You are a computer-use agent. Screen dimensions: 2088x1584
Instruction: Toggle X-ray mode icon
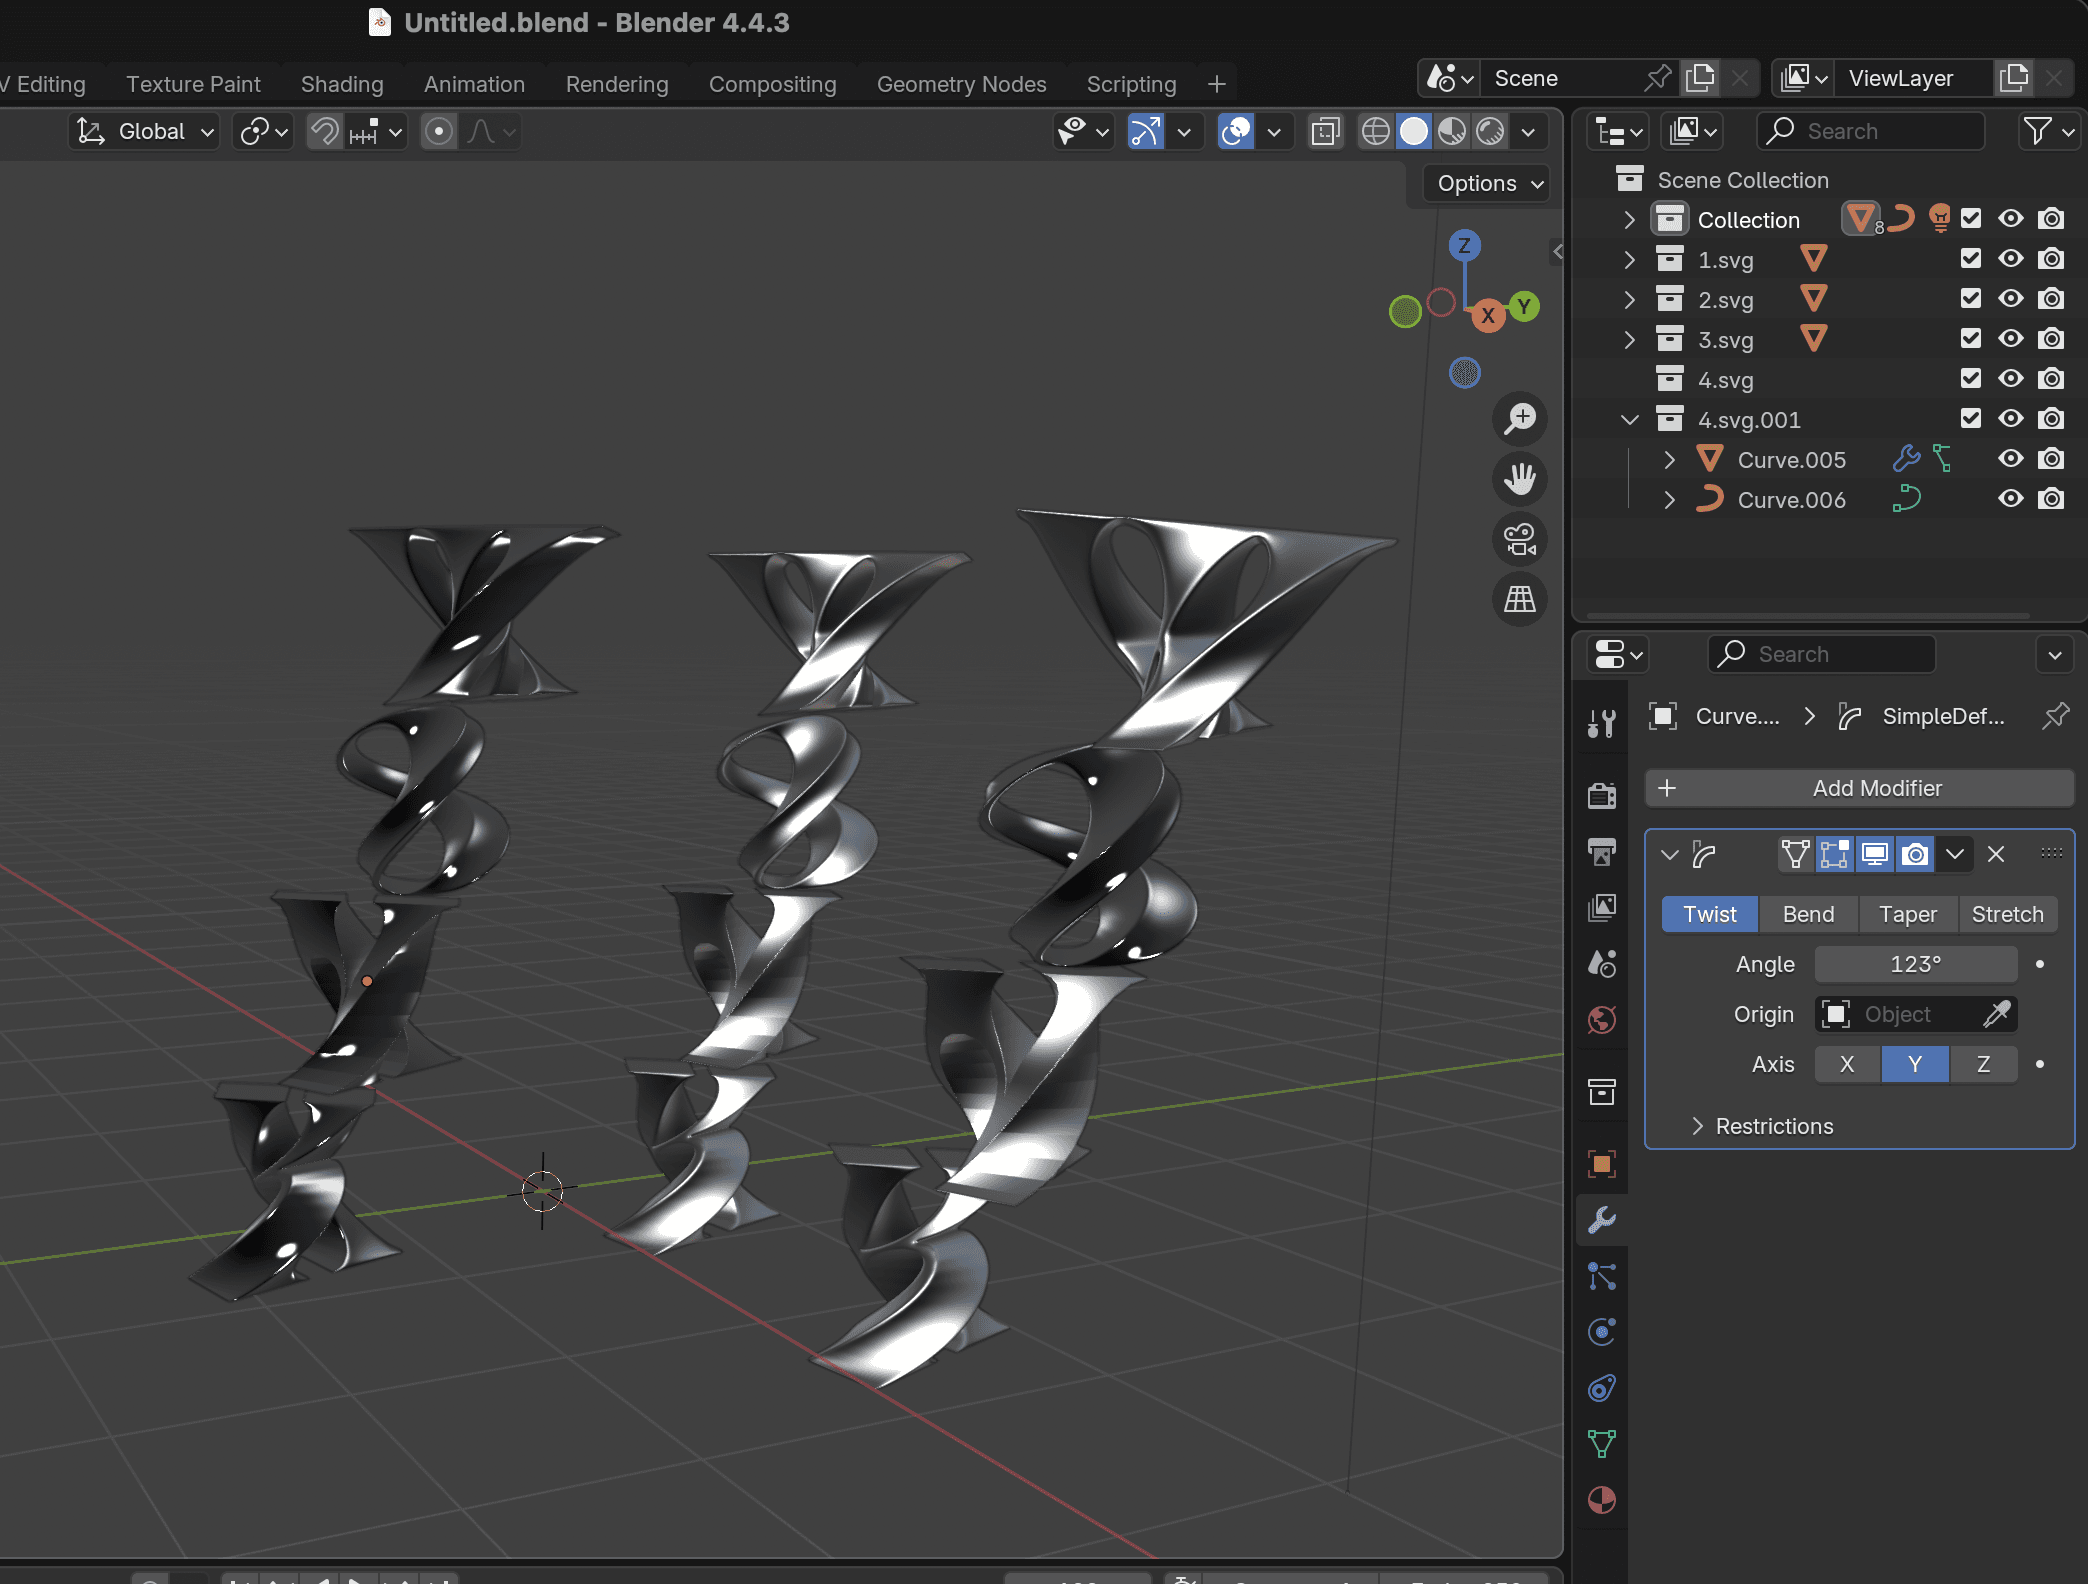(x=1325, y=131)
